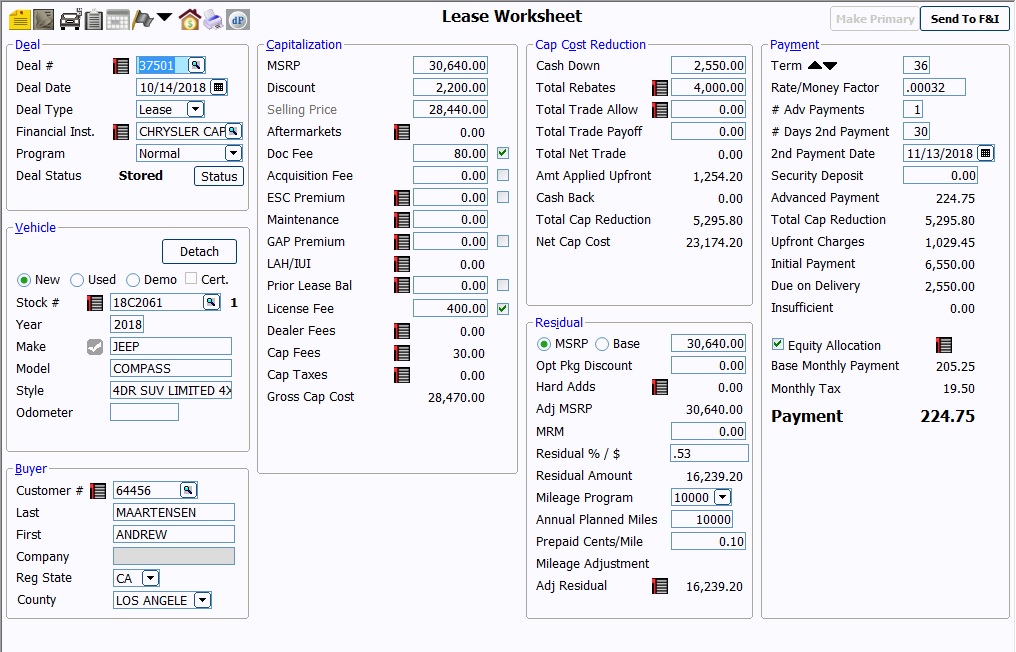Toggle the GAP Premium checkbox
Image resolution: width=1016 pixels, height=652 pixels.
pyautogui.click(x=503, y=241)
